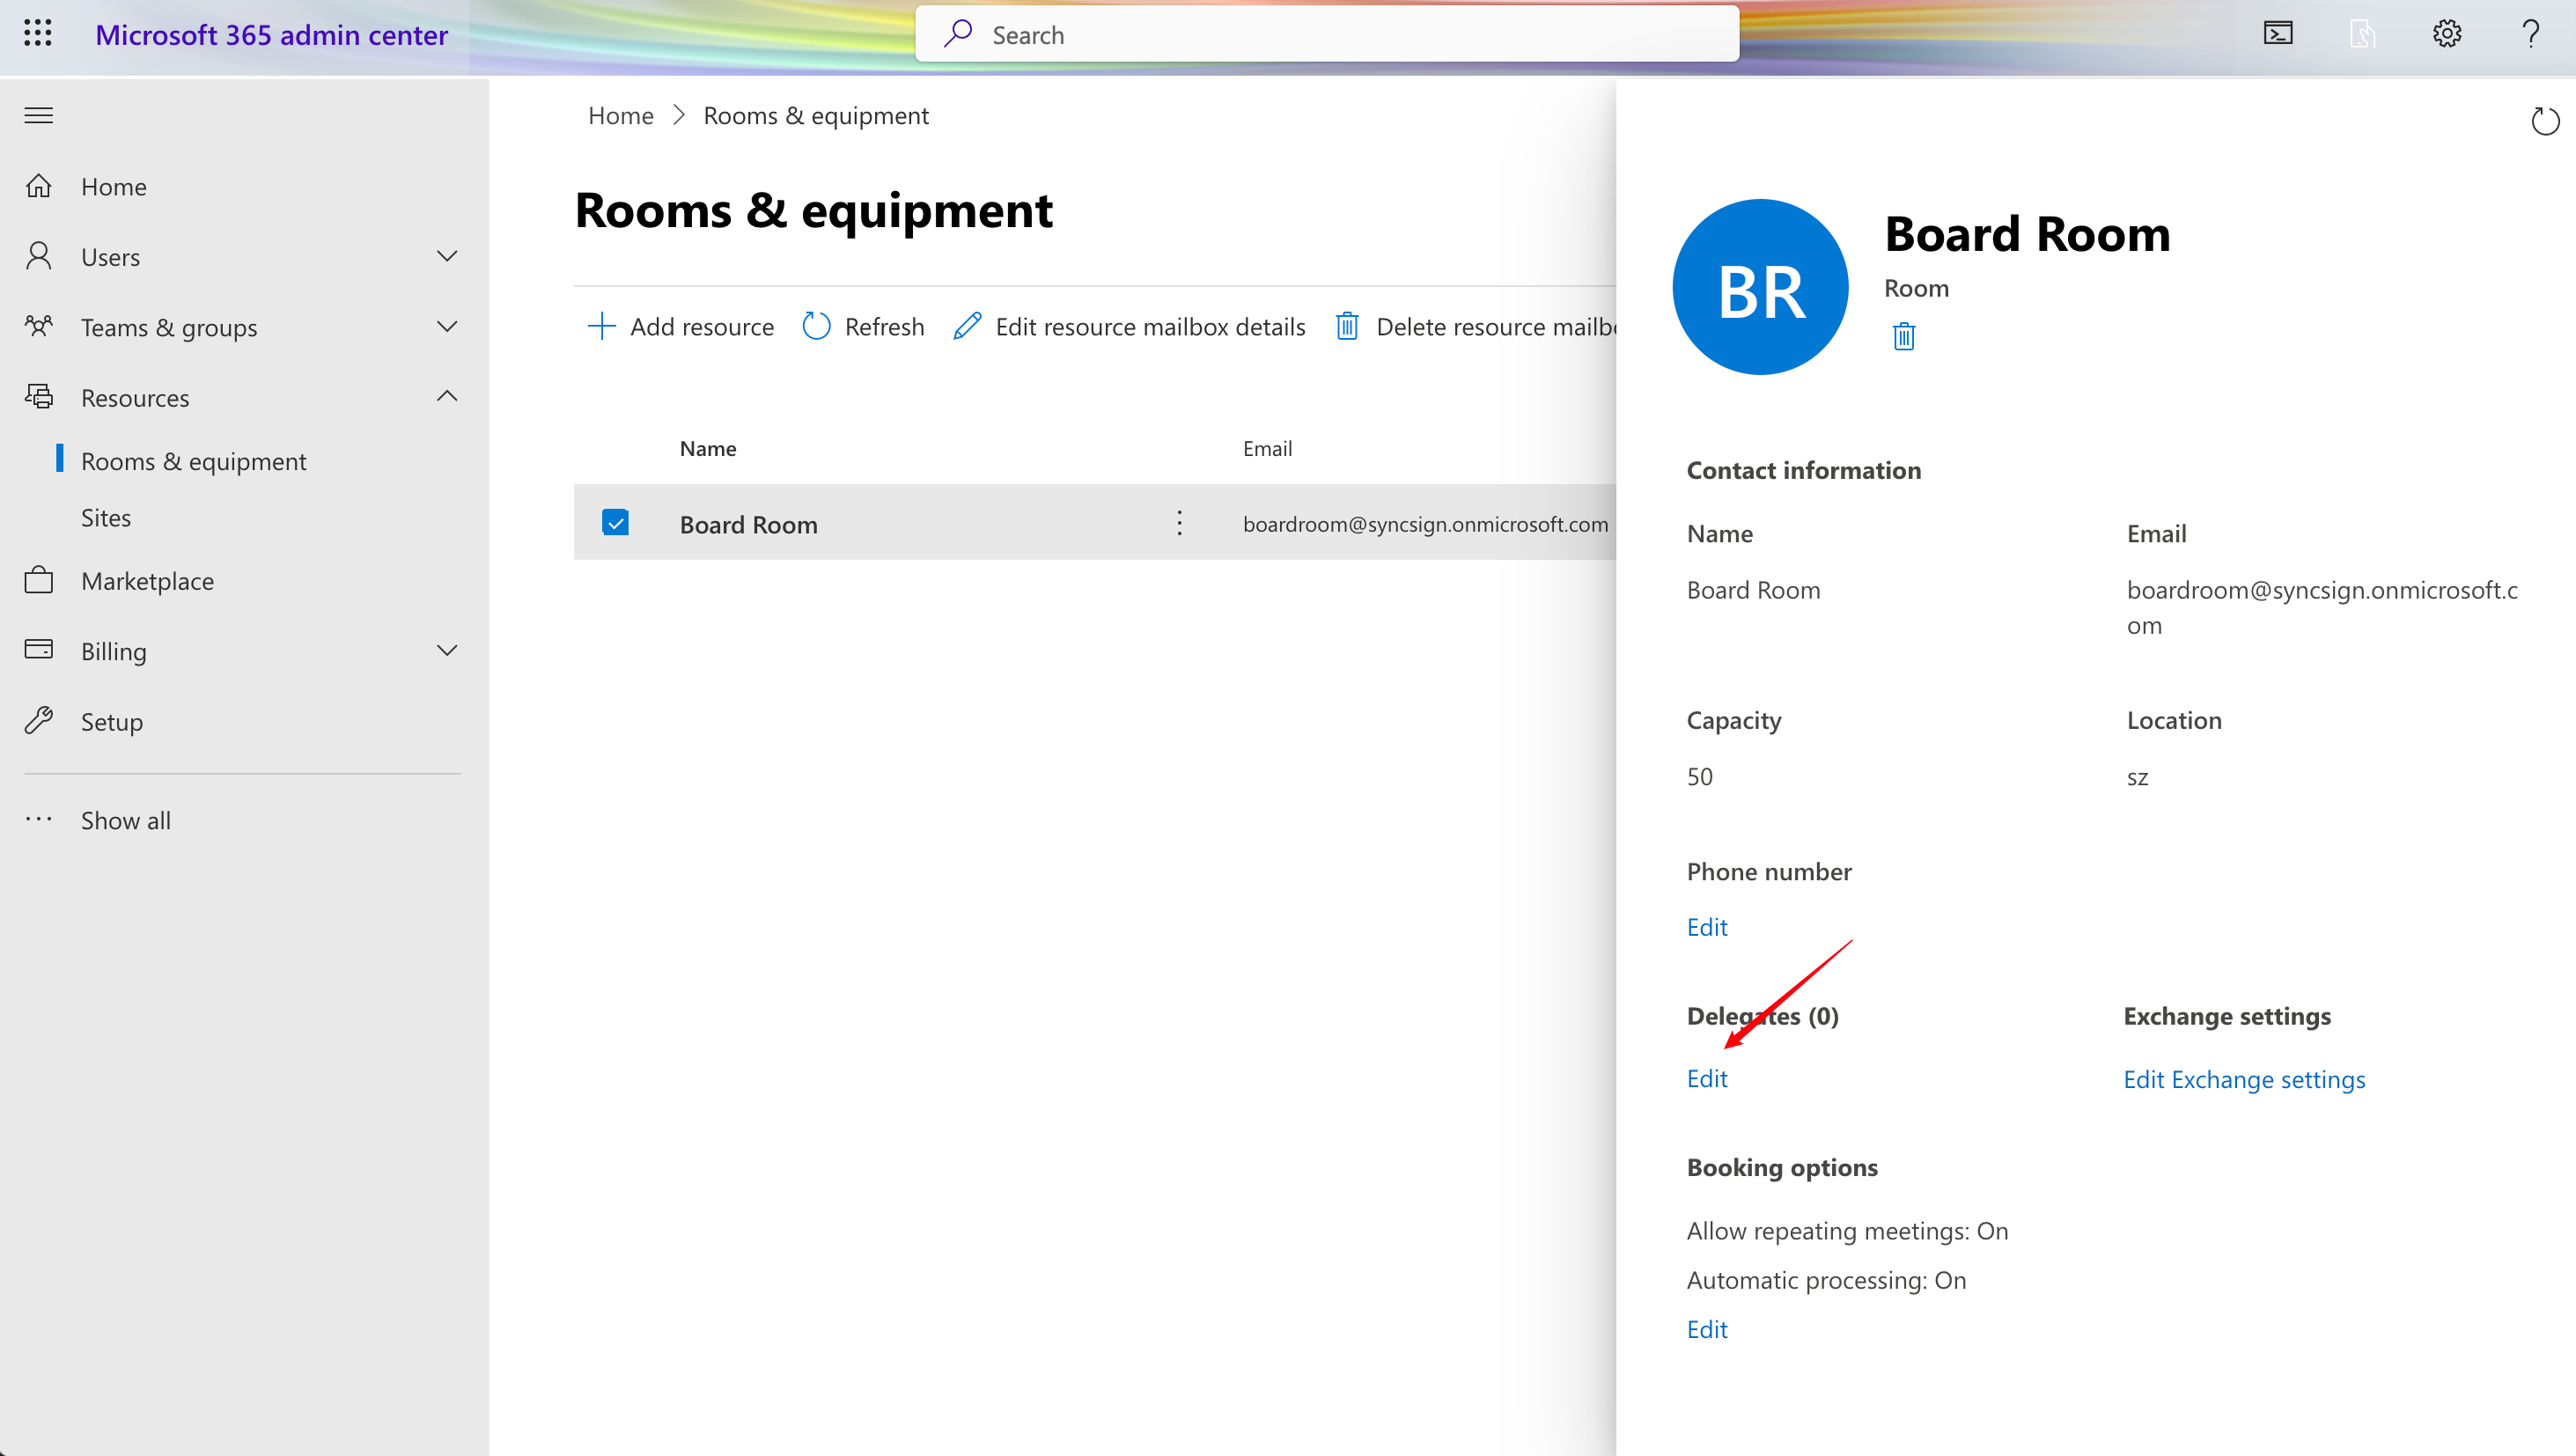Click Rooms & equipment breadcrumb
The width and height of the screenshot is (2576, 1456).
[x=816, y=115]
